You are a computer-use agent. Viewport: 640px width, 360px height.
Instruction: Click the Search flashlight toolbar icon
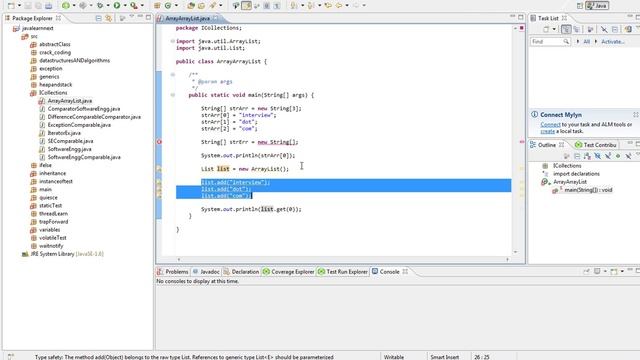(213, 6)
